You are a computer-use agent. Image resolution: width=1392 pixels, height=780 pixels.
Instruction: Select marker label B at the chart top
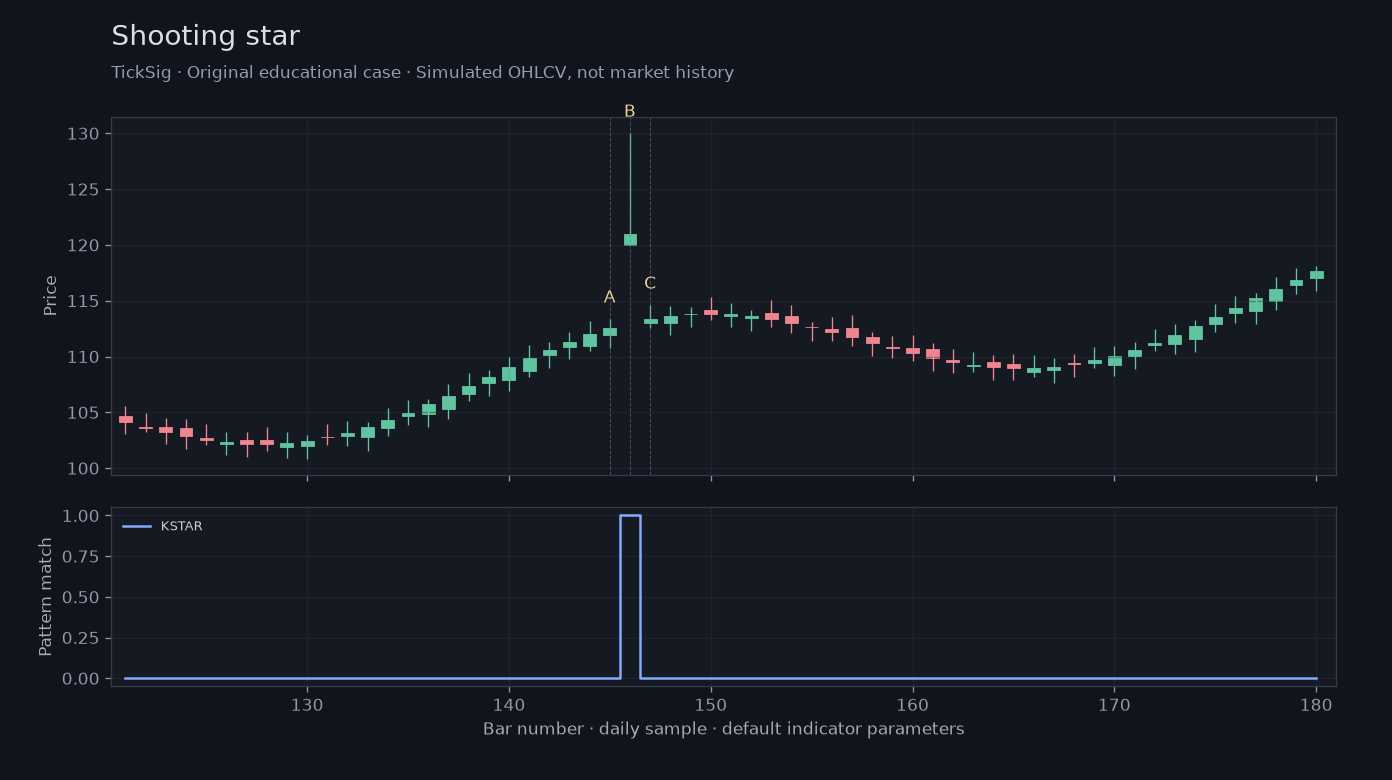point(630,111)
